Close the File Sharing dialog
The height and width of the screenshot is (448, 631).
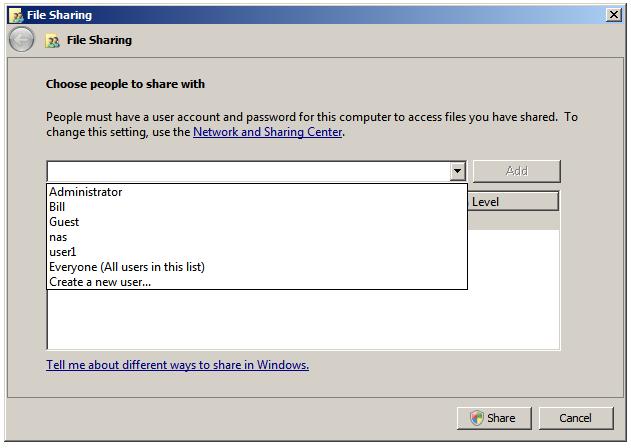tap(613, 15)
